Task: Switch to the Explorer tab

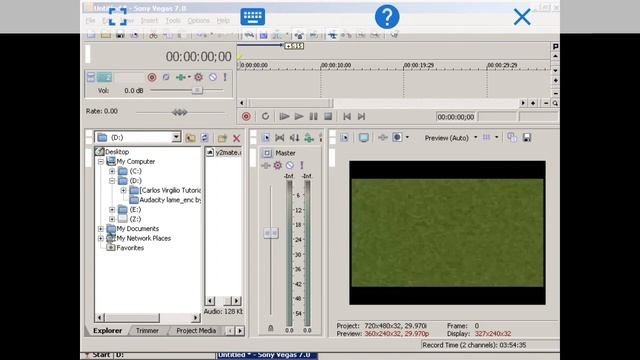Action: [107, 331]
